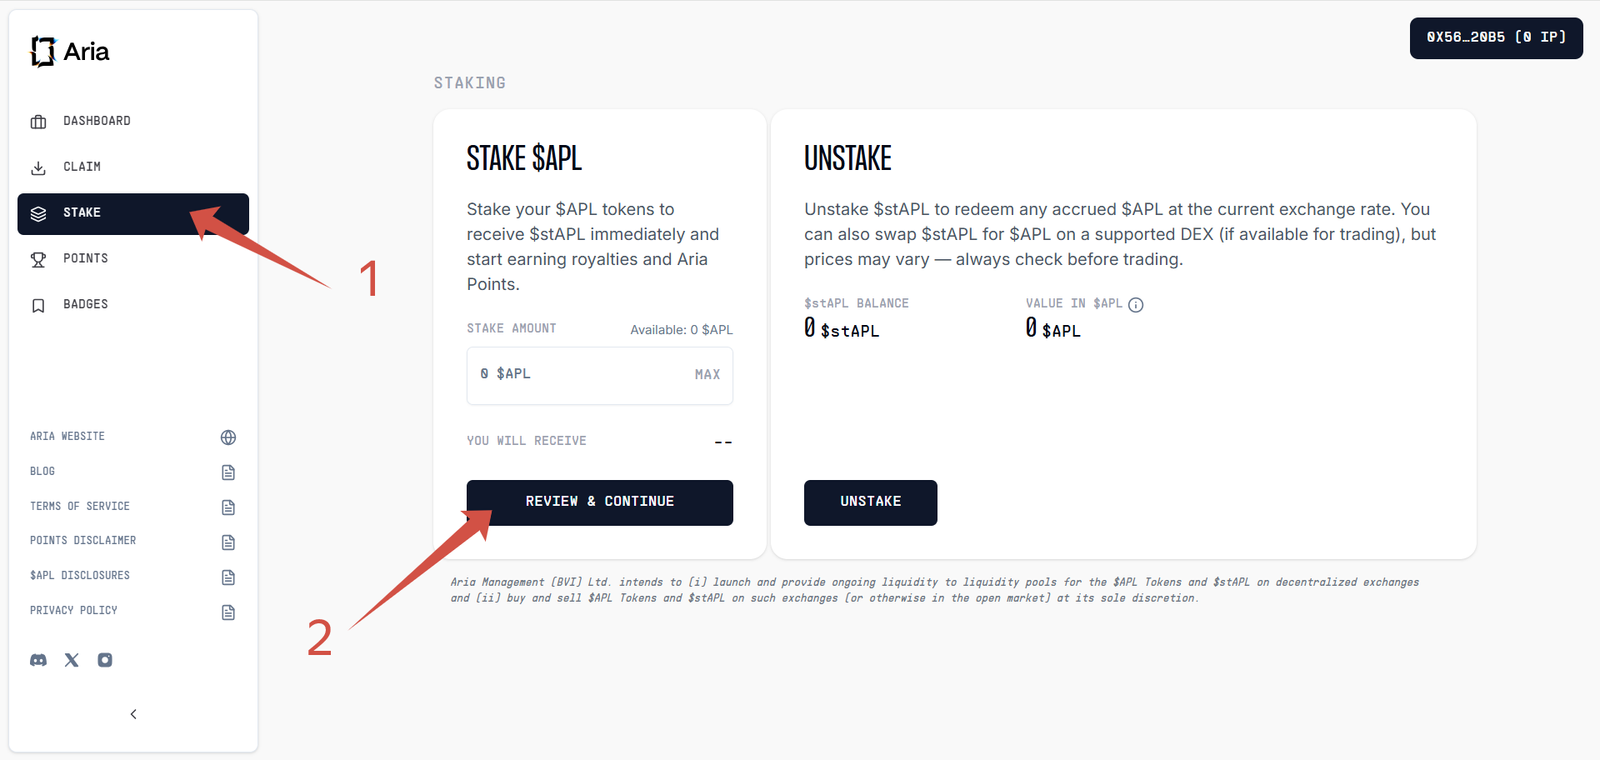Open the $APL Disclosures link
The height and width of the screenshot is (760, 1600).
(80, 576)
